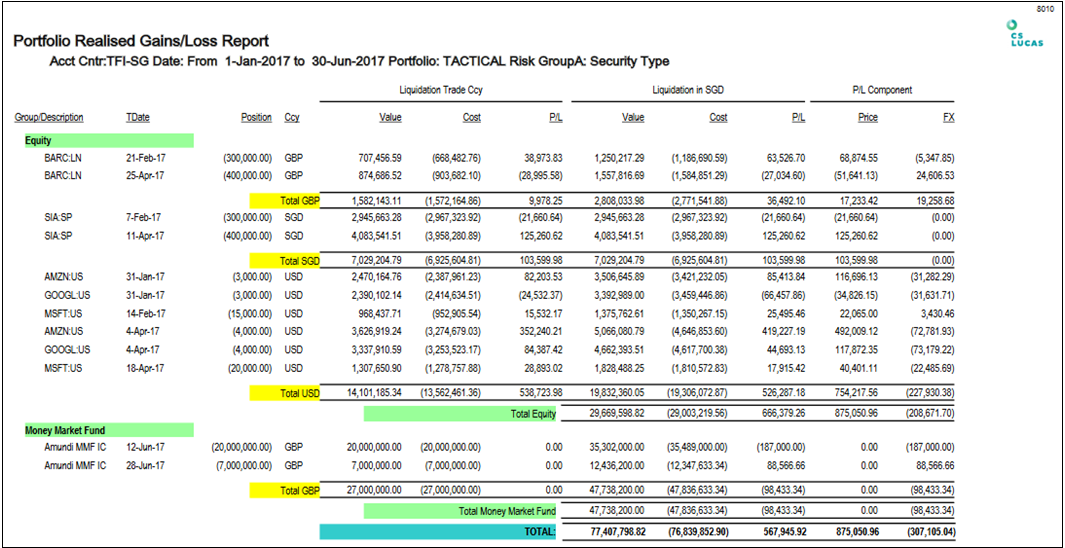Click the Acct Cntr TFI-SG subtitle line

pyautogui.click(x=360, y=62)
